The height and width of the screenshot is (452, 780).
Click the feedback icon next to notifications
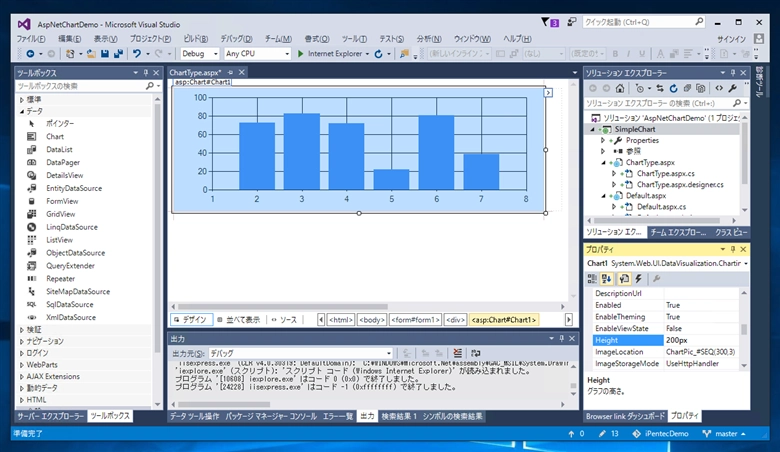point(572,22)
